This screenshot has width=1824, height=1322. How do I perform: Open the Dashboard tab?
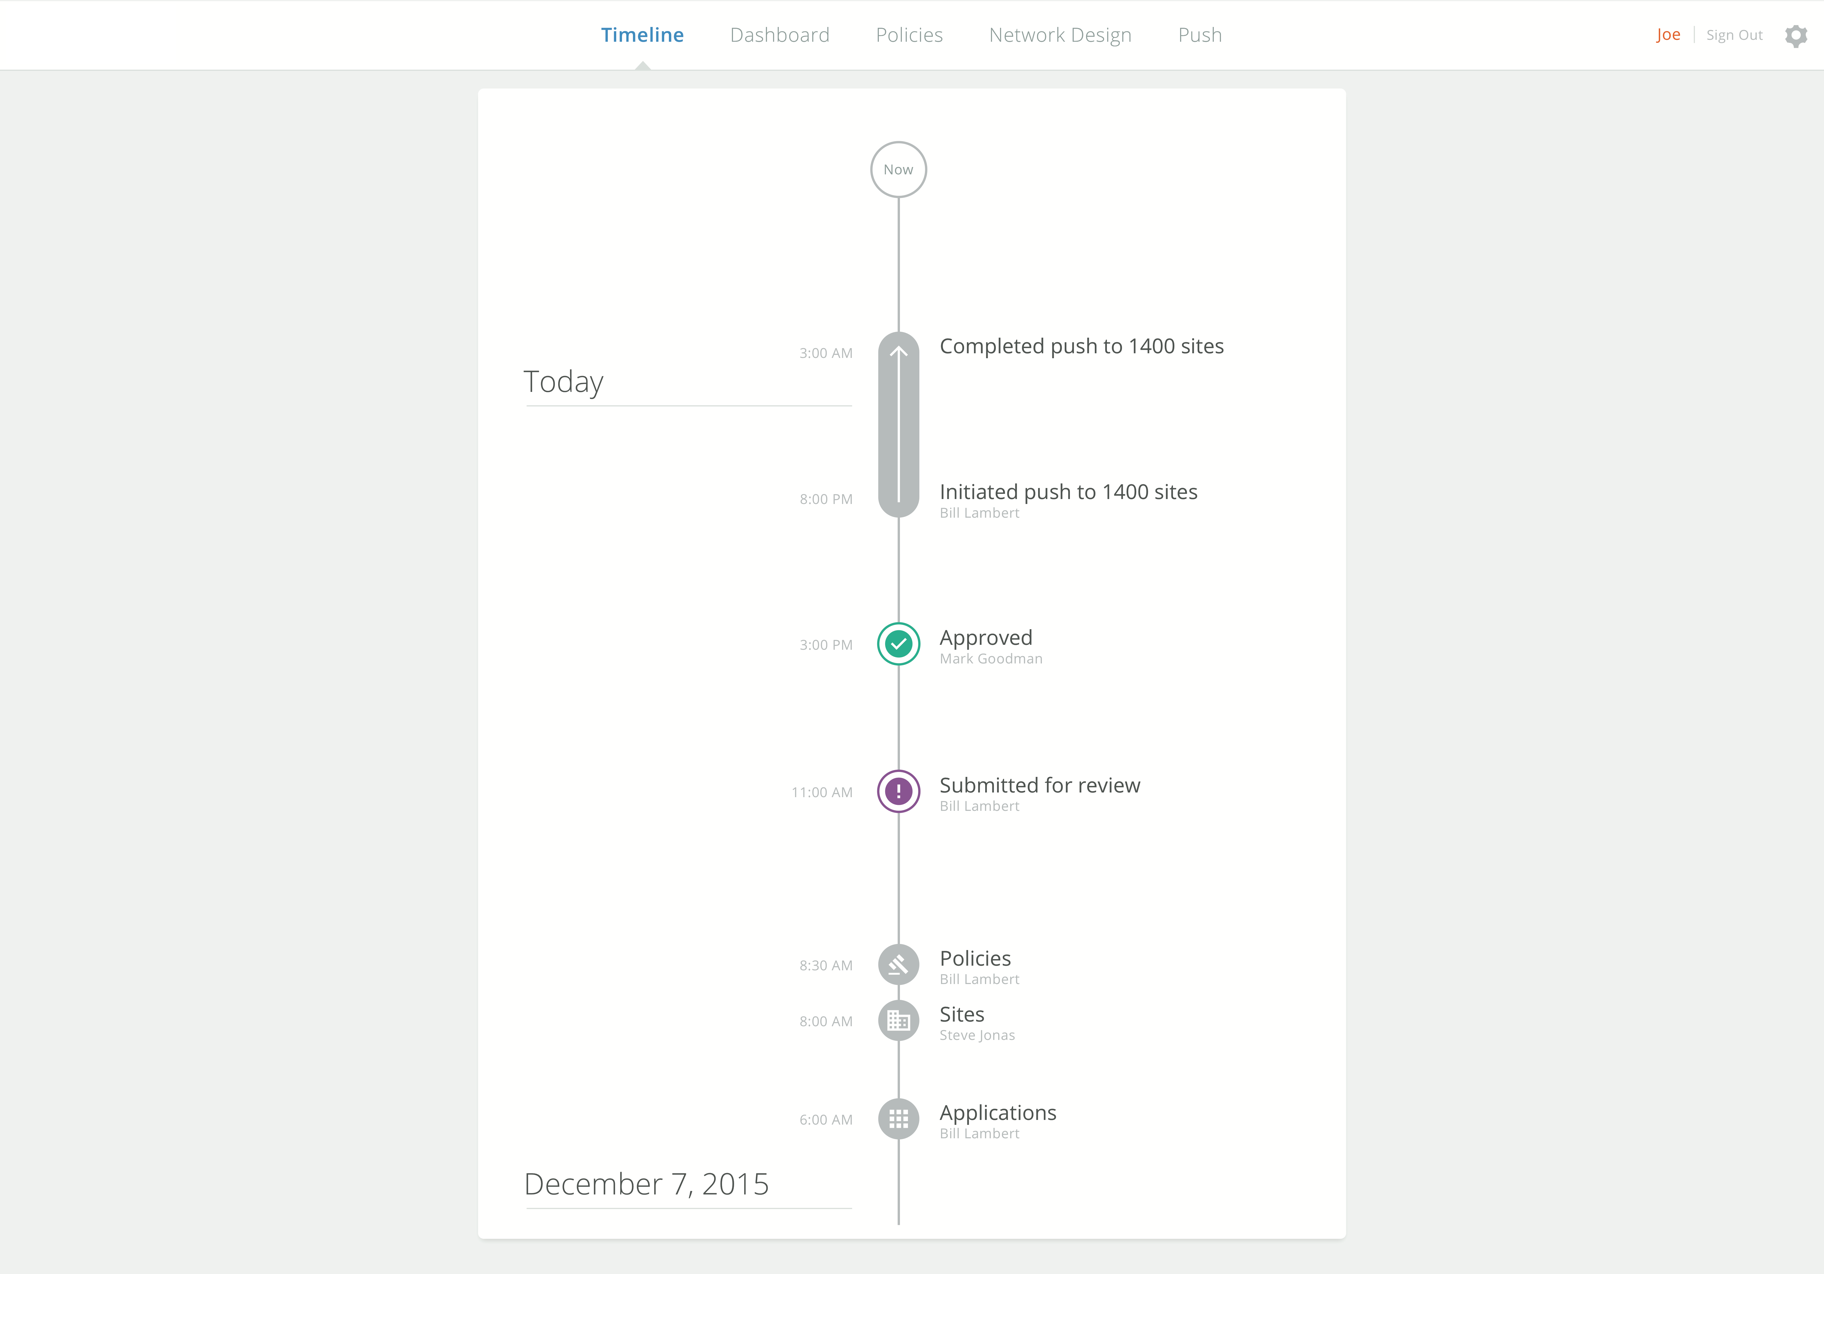[x=780, y=35]
